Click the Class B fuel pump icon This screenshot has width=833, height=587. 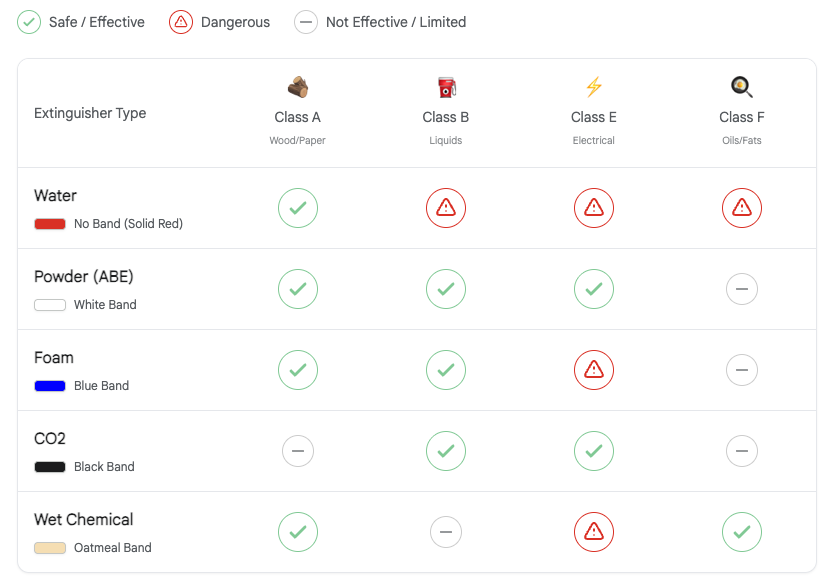coord(446,87)
